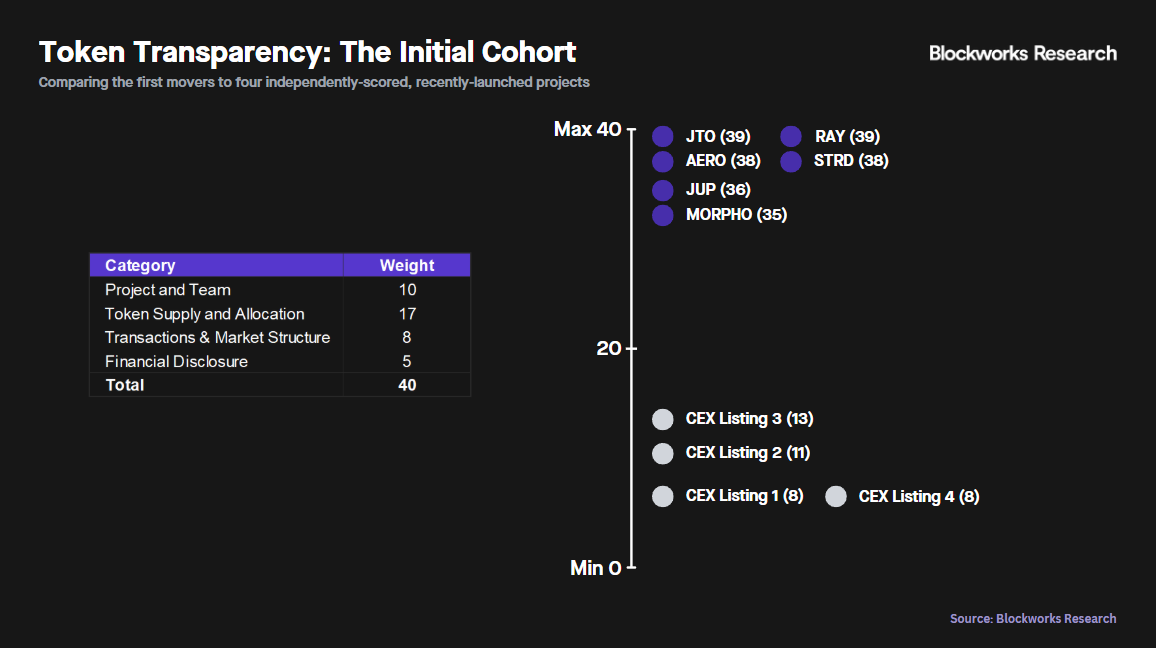Click the Min 0 axis label
The height and width of the screenshot is (648, 1156).
595,568
